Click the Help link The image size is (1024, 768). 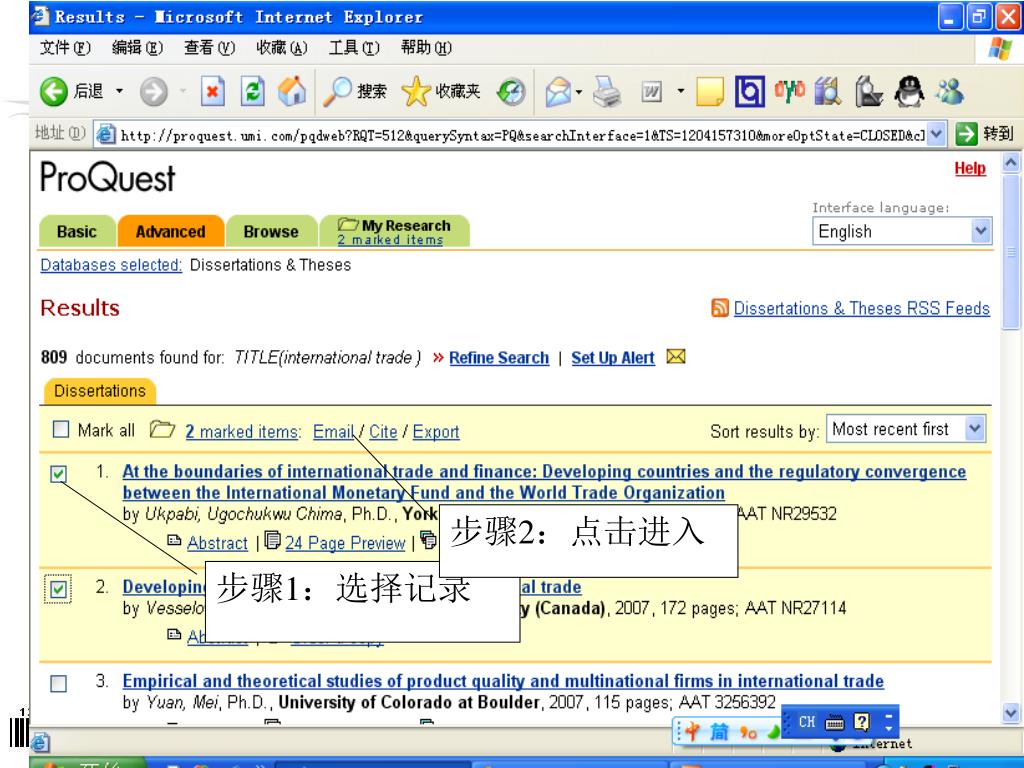(970, 168)
